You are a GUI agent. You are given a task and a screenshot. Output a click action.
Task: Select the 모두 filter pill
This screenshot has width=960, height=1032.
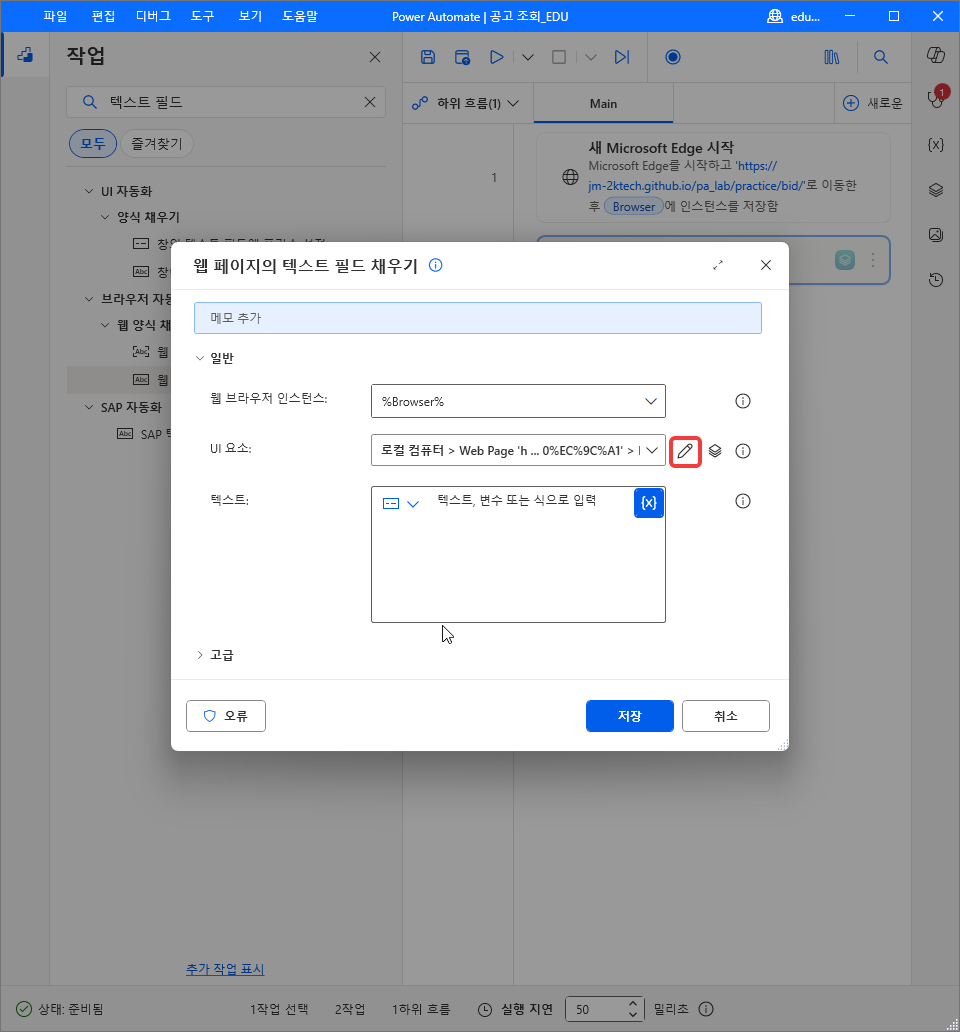pos(93,143)
